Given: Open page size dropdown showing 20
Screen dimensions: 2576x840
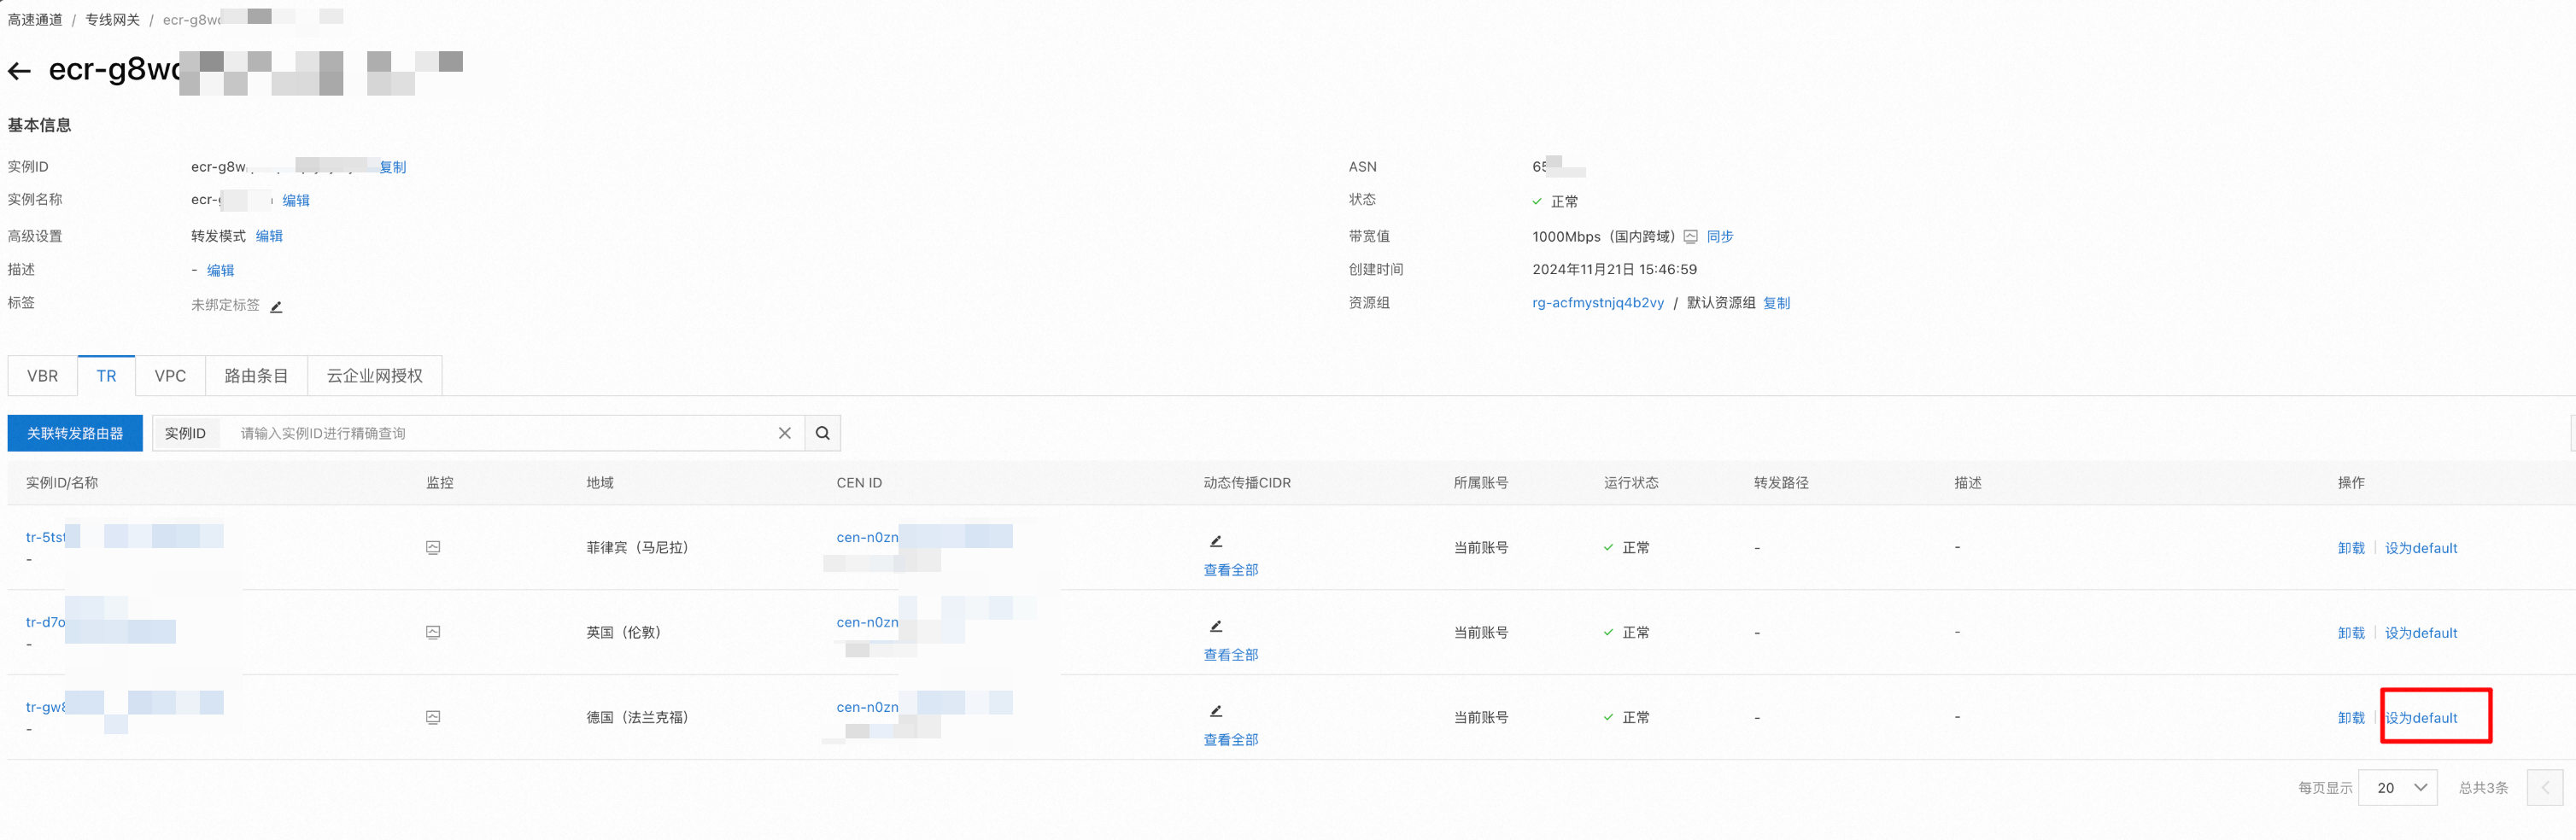Looking at the screenshot, I should (2397, 788).
